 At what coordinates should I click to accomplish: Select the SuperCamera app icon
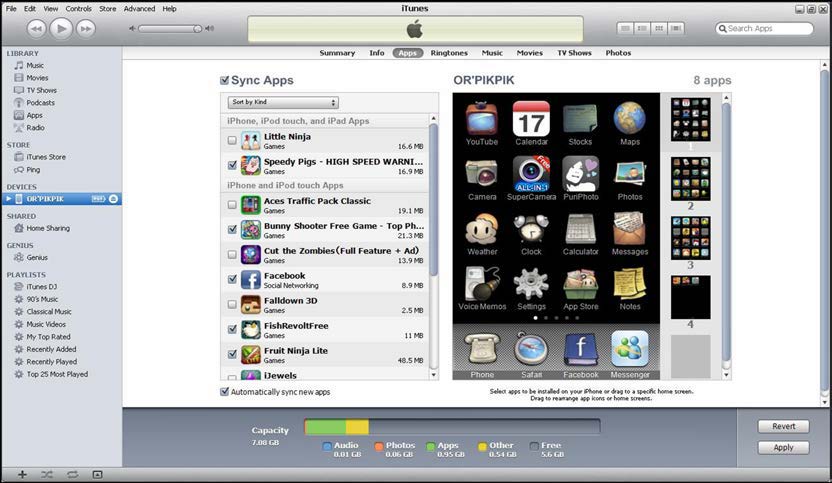(531, 174)
